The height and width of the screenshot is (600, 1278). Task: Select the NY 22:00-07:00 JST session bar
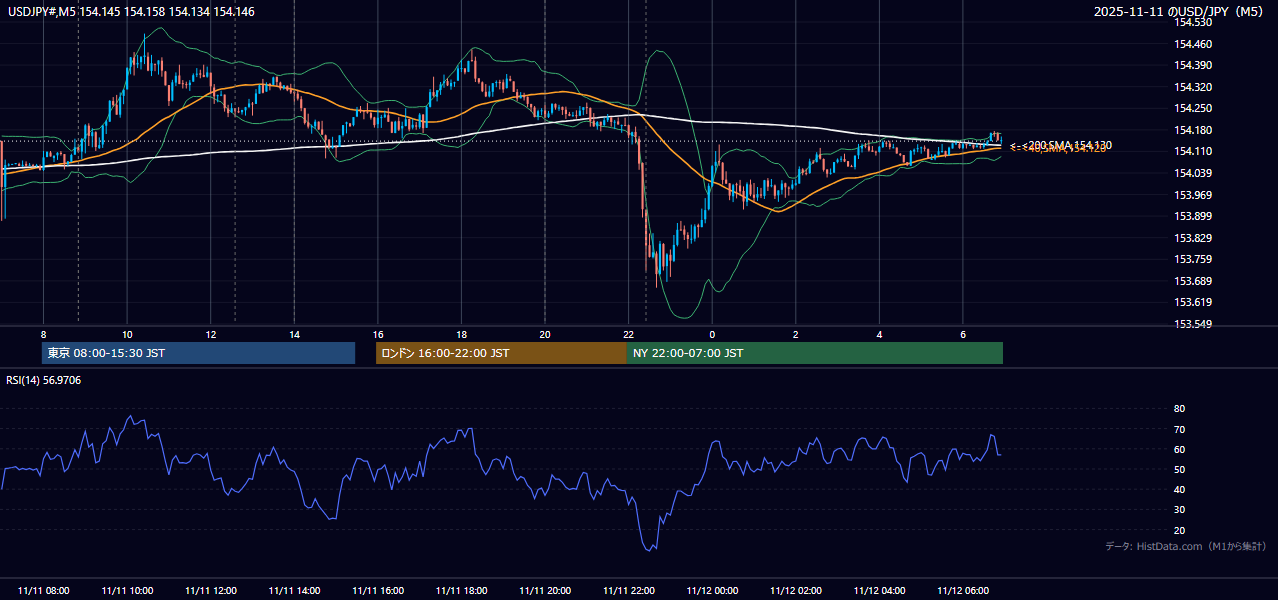(x=814, y=353)
